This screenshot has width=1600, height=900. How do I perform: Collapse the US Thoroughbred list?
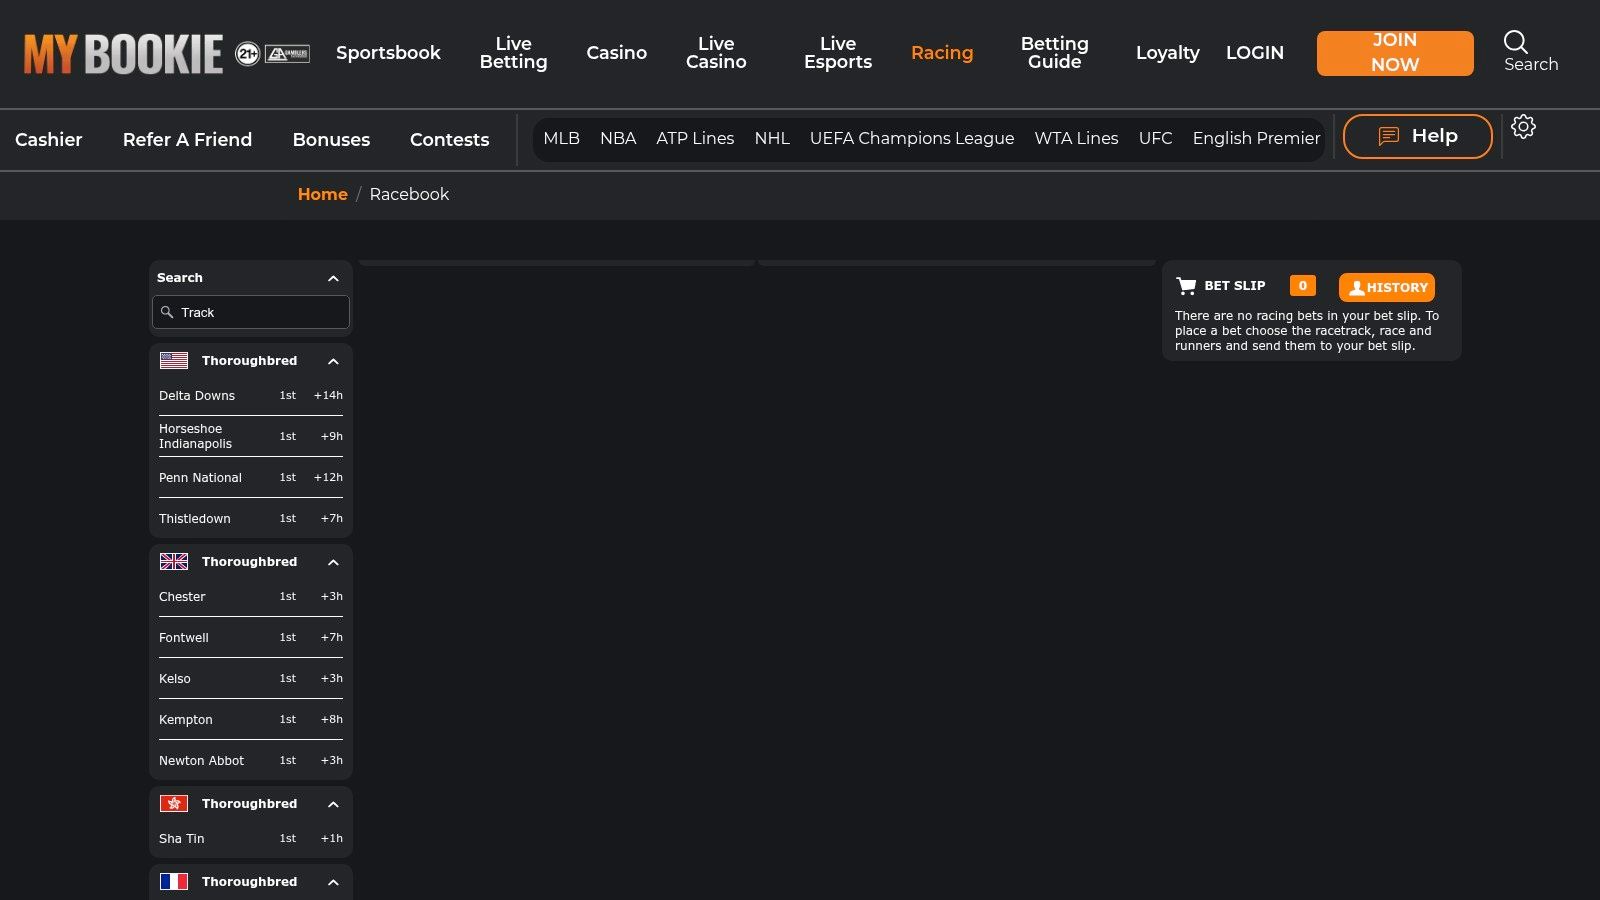coord(333,362)
